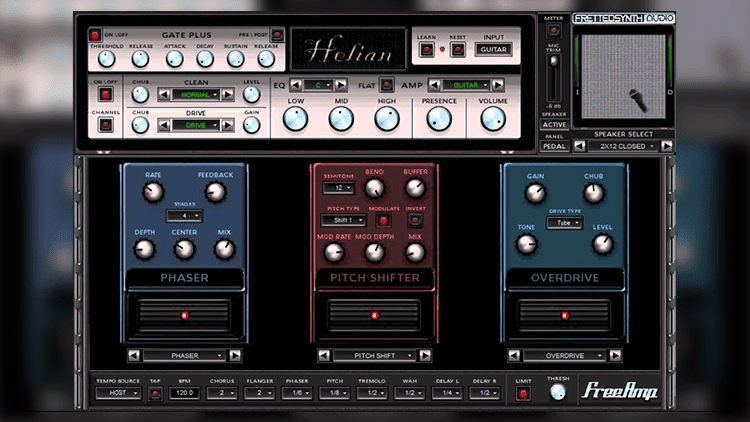Screen dimensions: 750x422
Task: Click previous effect arrow under Overdrive pedal
Action: coord(514,355)
